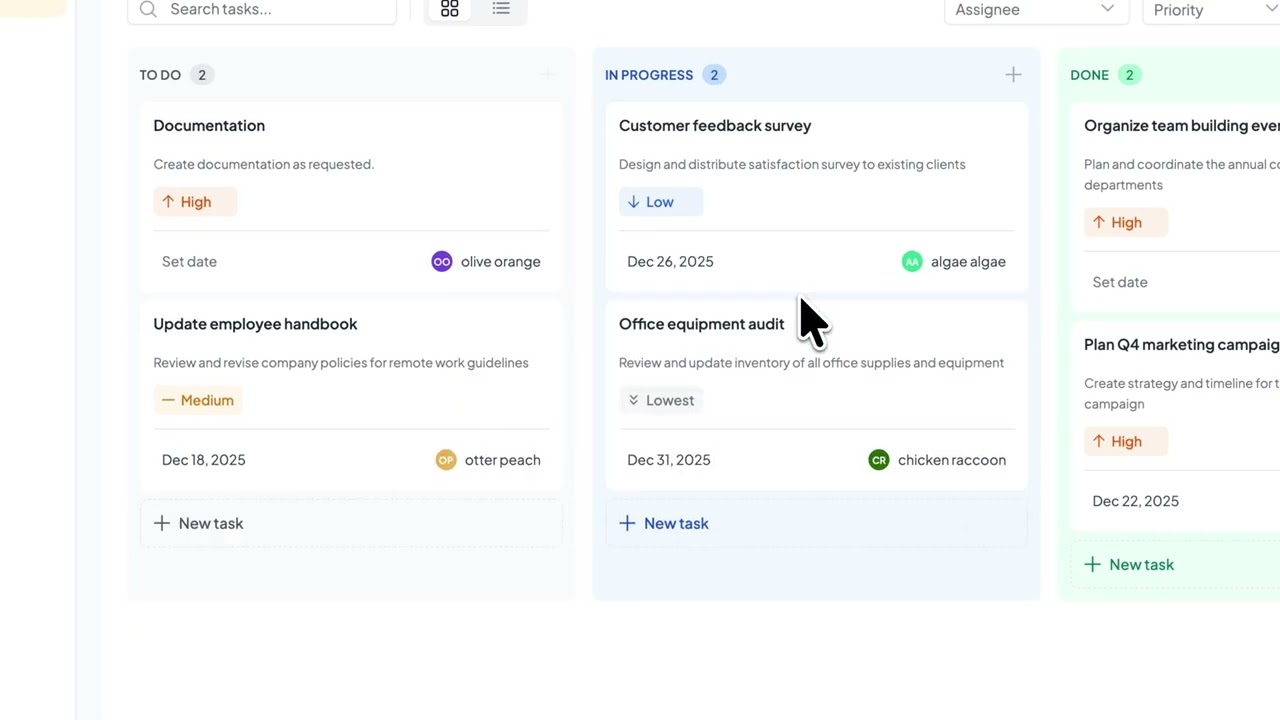Click plus icon beside To Do New task
This screenshot has width=1280, height=720.
point(162,523)
